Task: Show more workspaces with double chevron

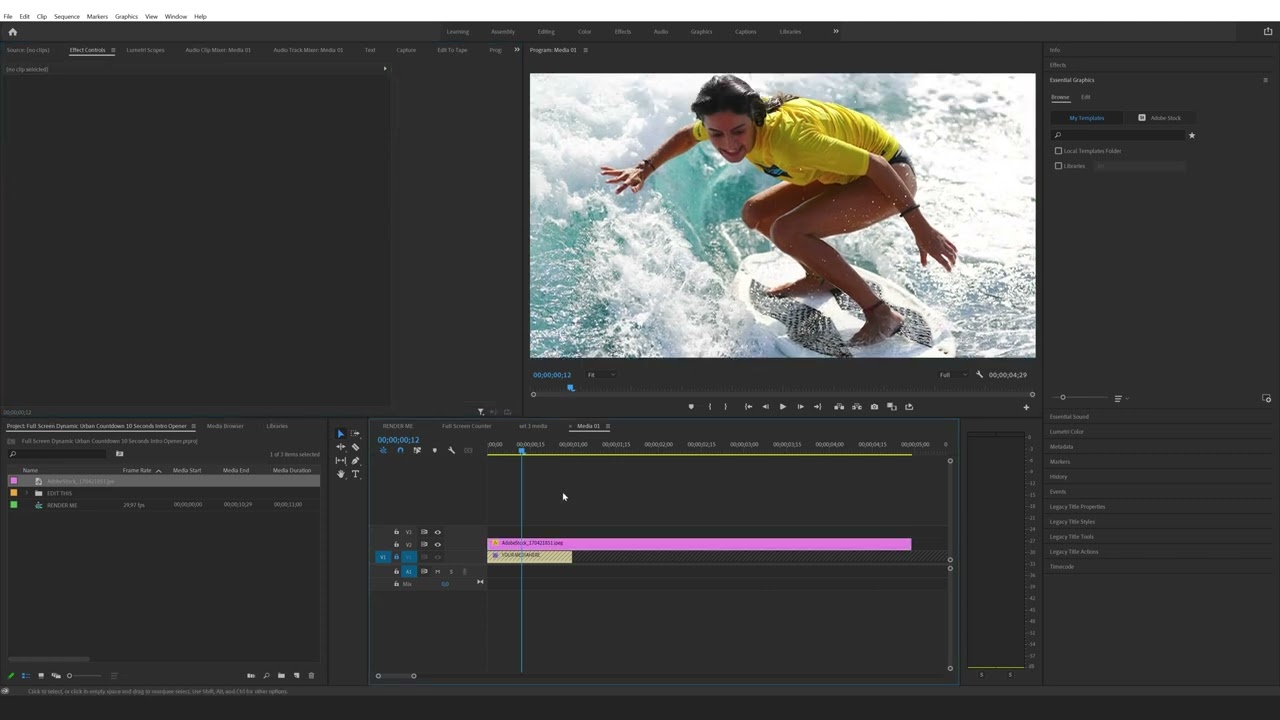Action: coord(836,31)
